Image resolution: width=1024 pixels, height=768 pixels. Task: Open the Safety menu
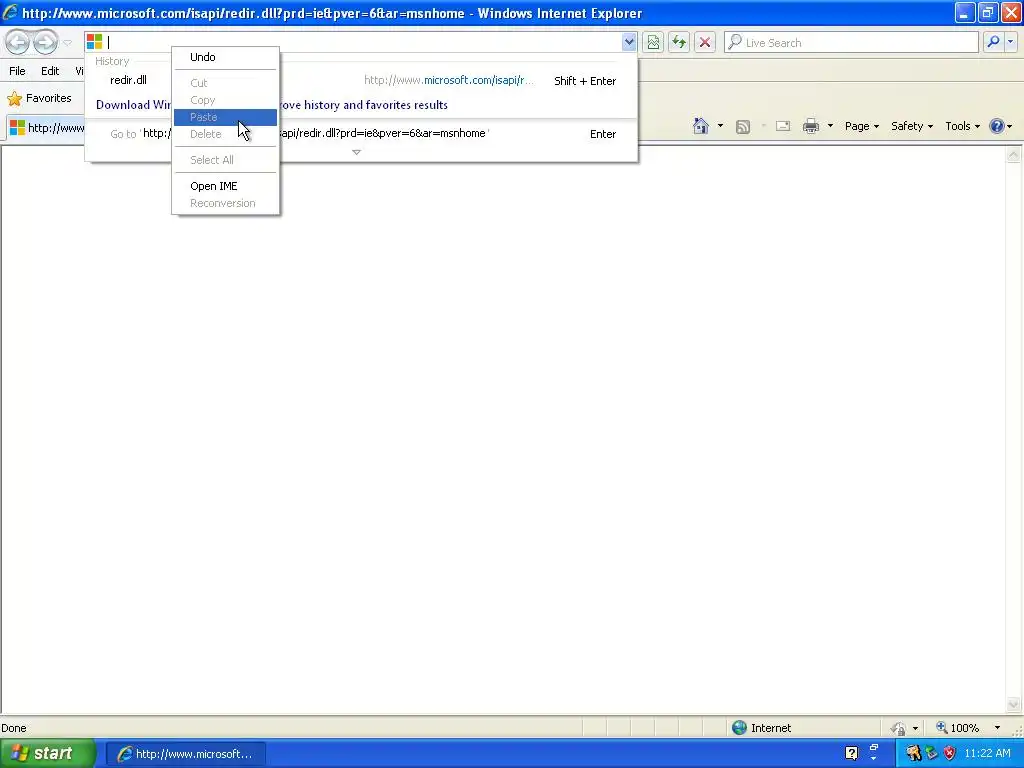pyautogui.click(x=912, y=126)
